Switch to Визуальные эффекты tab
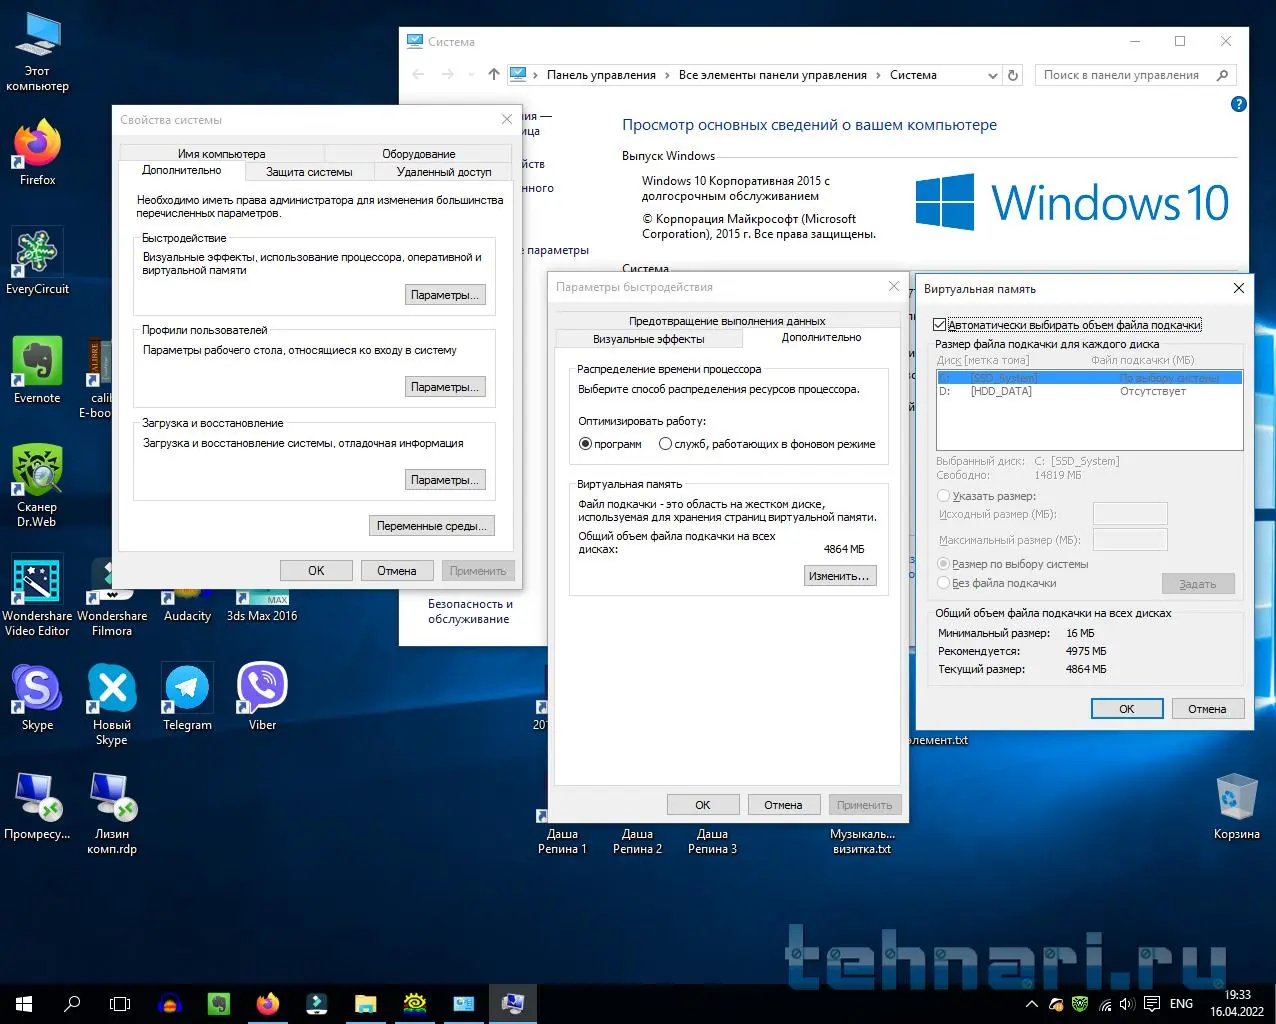Viewport: 1276px width, 1024px height. coord(648,339)
